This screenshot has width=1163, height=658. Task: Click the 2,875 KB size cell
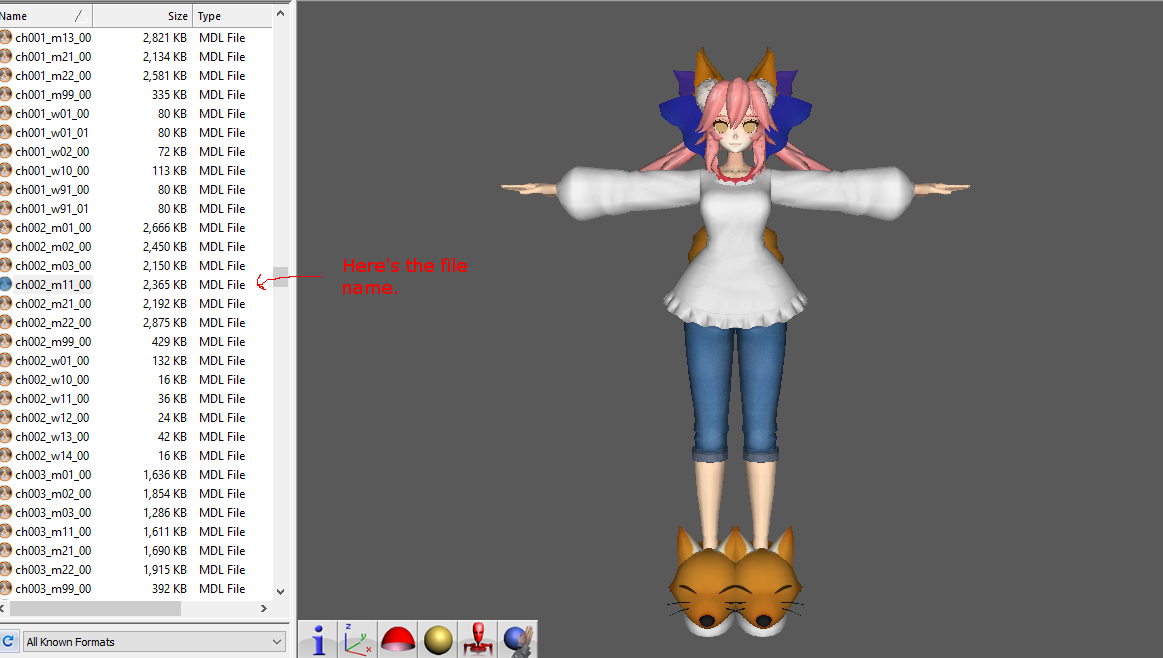pyautogui.click(x=165, y=323)
